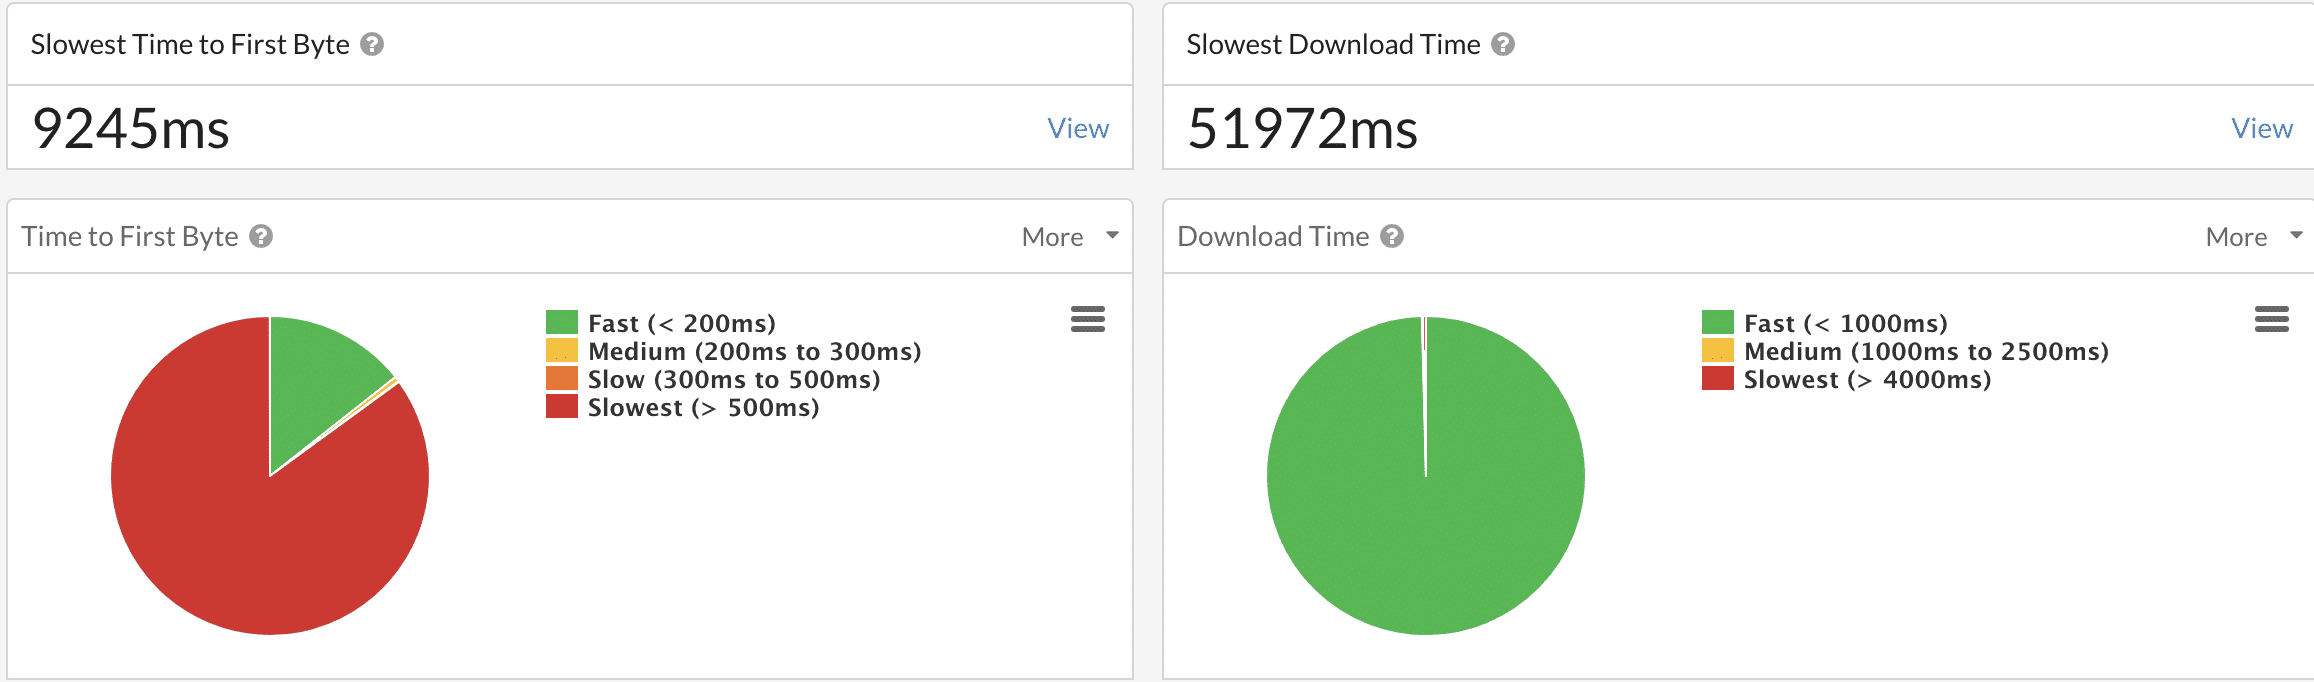Click the Slowest (> 4000ms) red swatch
The height and width of the screenshot is (682, 2314).
[x=1718, y=379]
